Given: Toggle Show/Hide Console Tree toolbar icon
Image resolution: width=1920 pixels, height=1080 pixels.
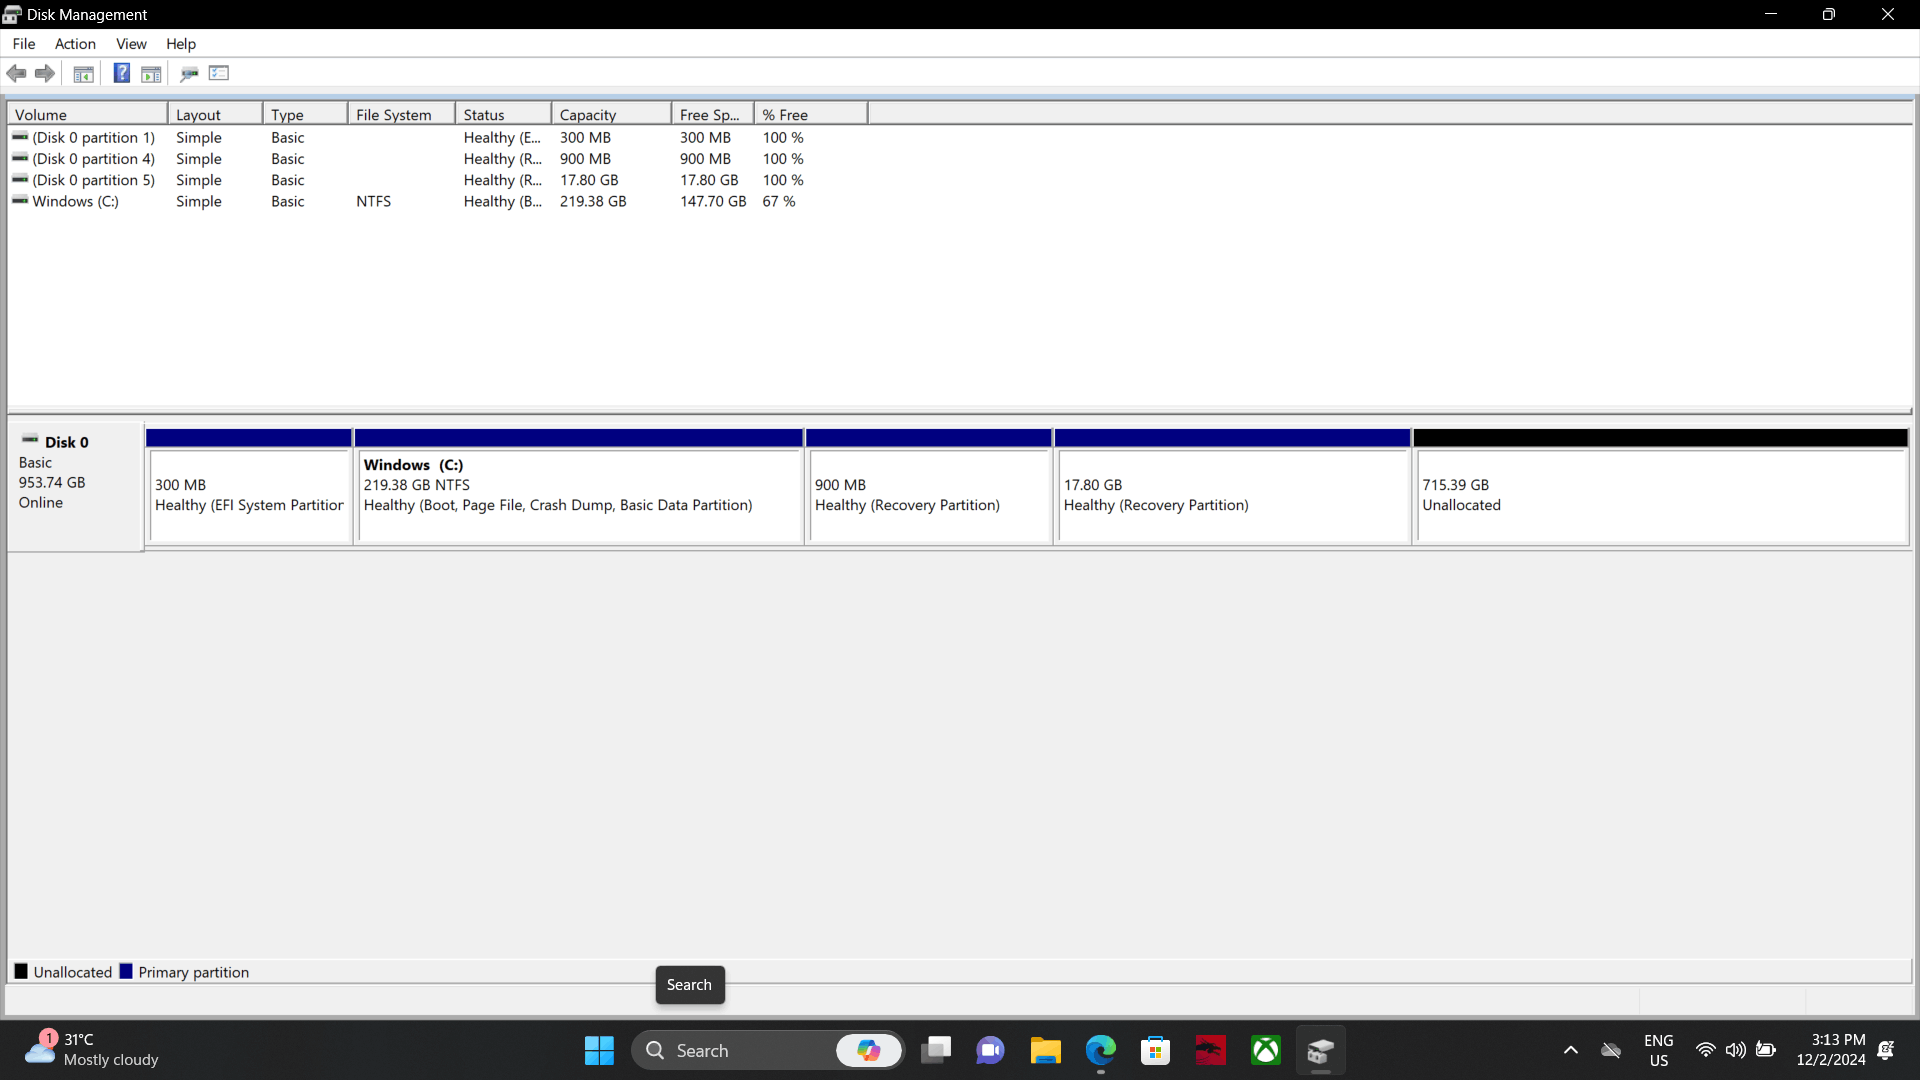Looking at the screenshot, I should click(84, 73).
